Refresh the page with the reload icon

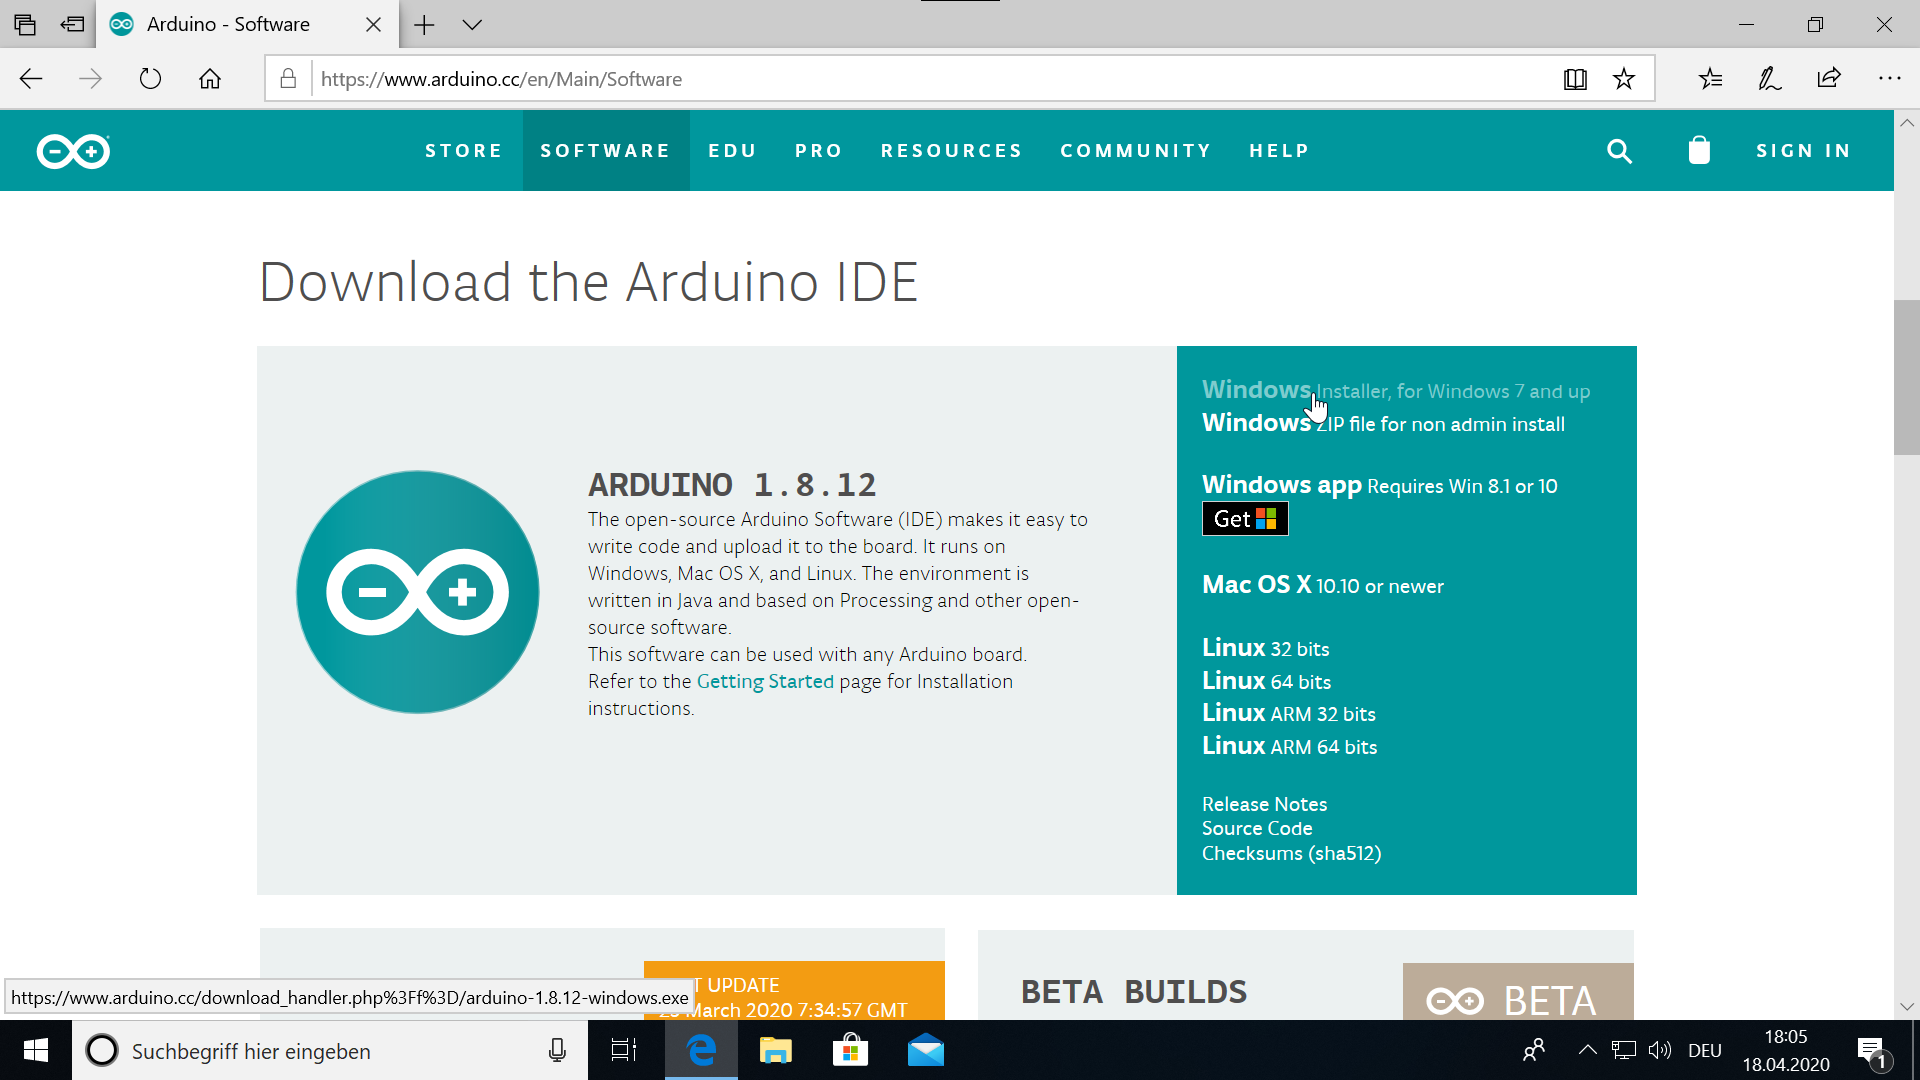click(x=150, y=79)
